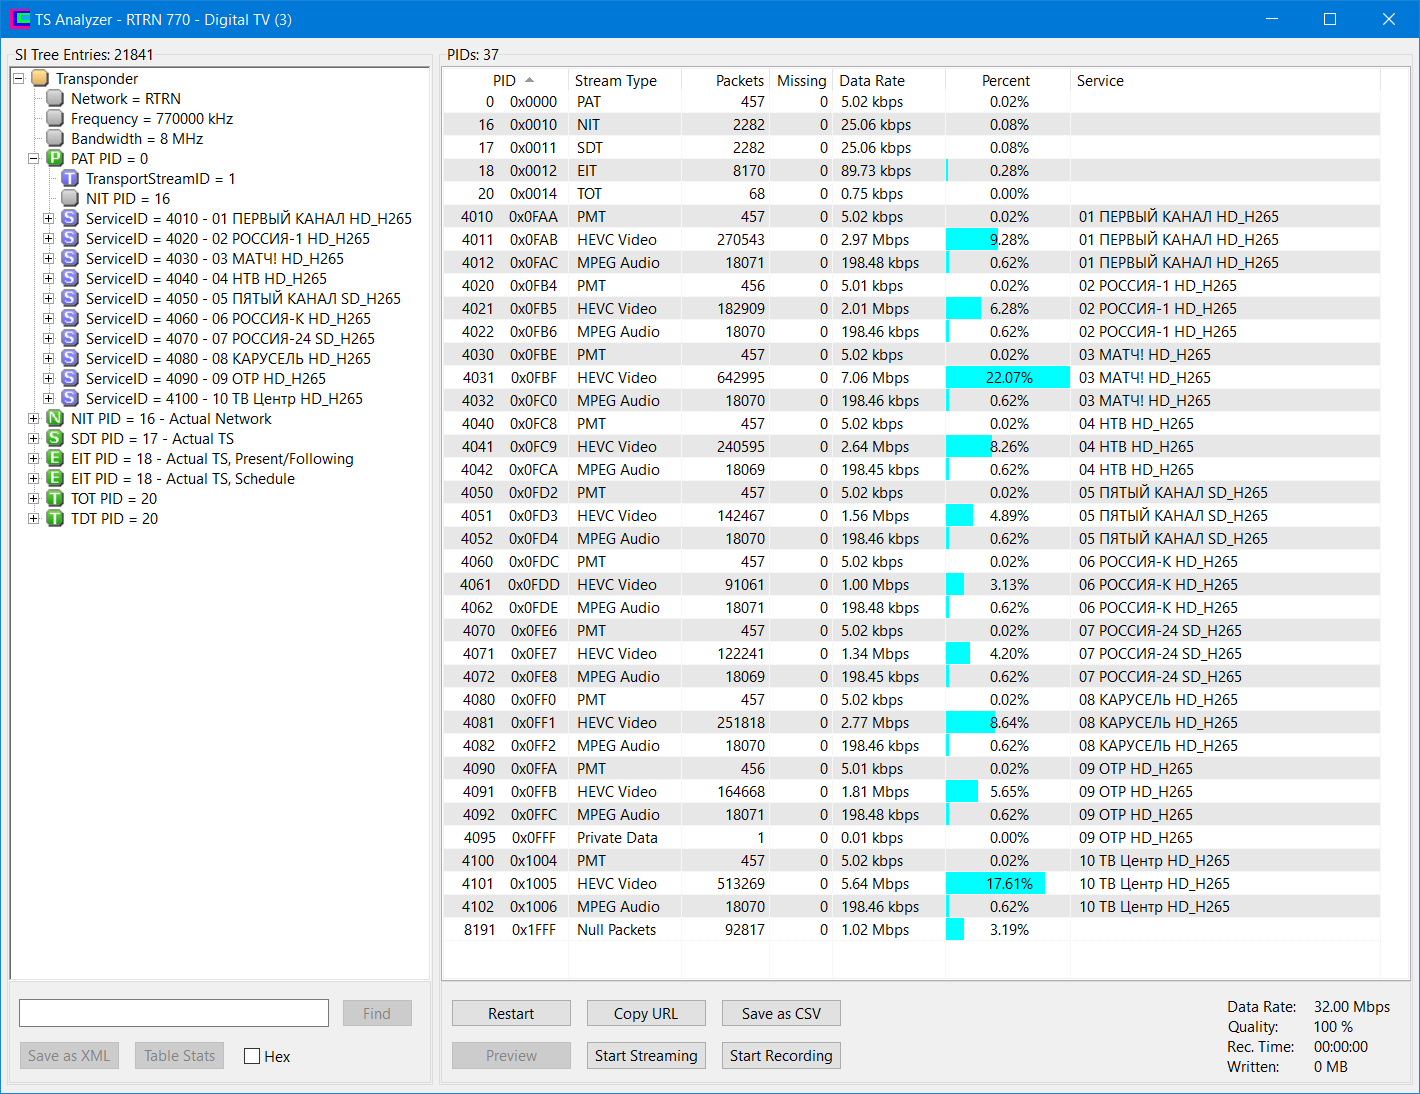
Task: Collapse the Transponder root node
Action: click(18, 79)
